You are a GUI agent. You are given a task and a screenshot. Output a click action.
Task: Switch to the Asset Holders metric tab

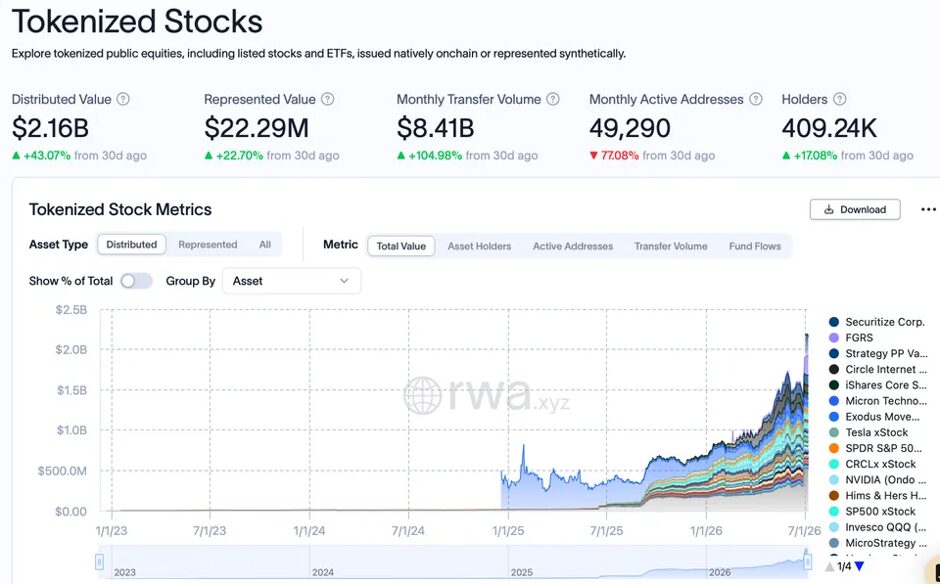click(480, 246)
